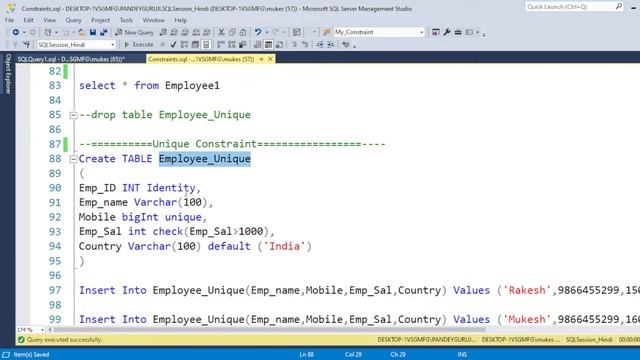The height and width of the screenshot is (360, 640).
Task: Open the Undo history dropdown arrow
Action: point(267,32)
